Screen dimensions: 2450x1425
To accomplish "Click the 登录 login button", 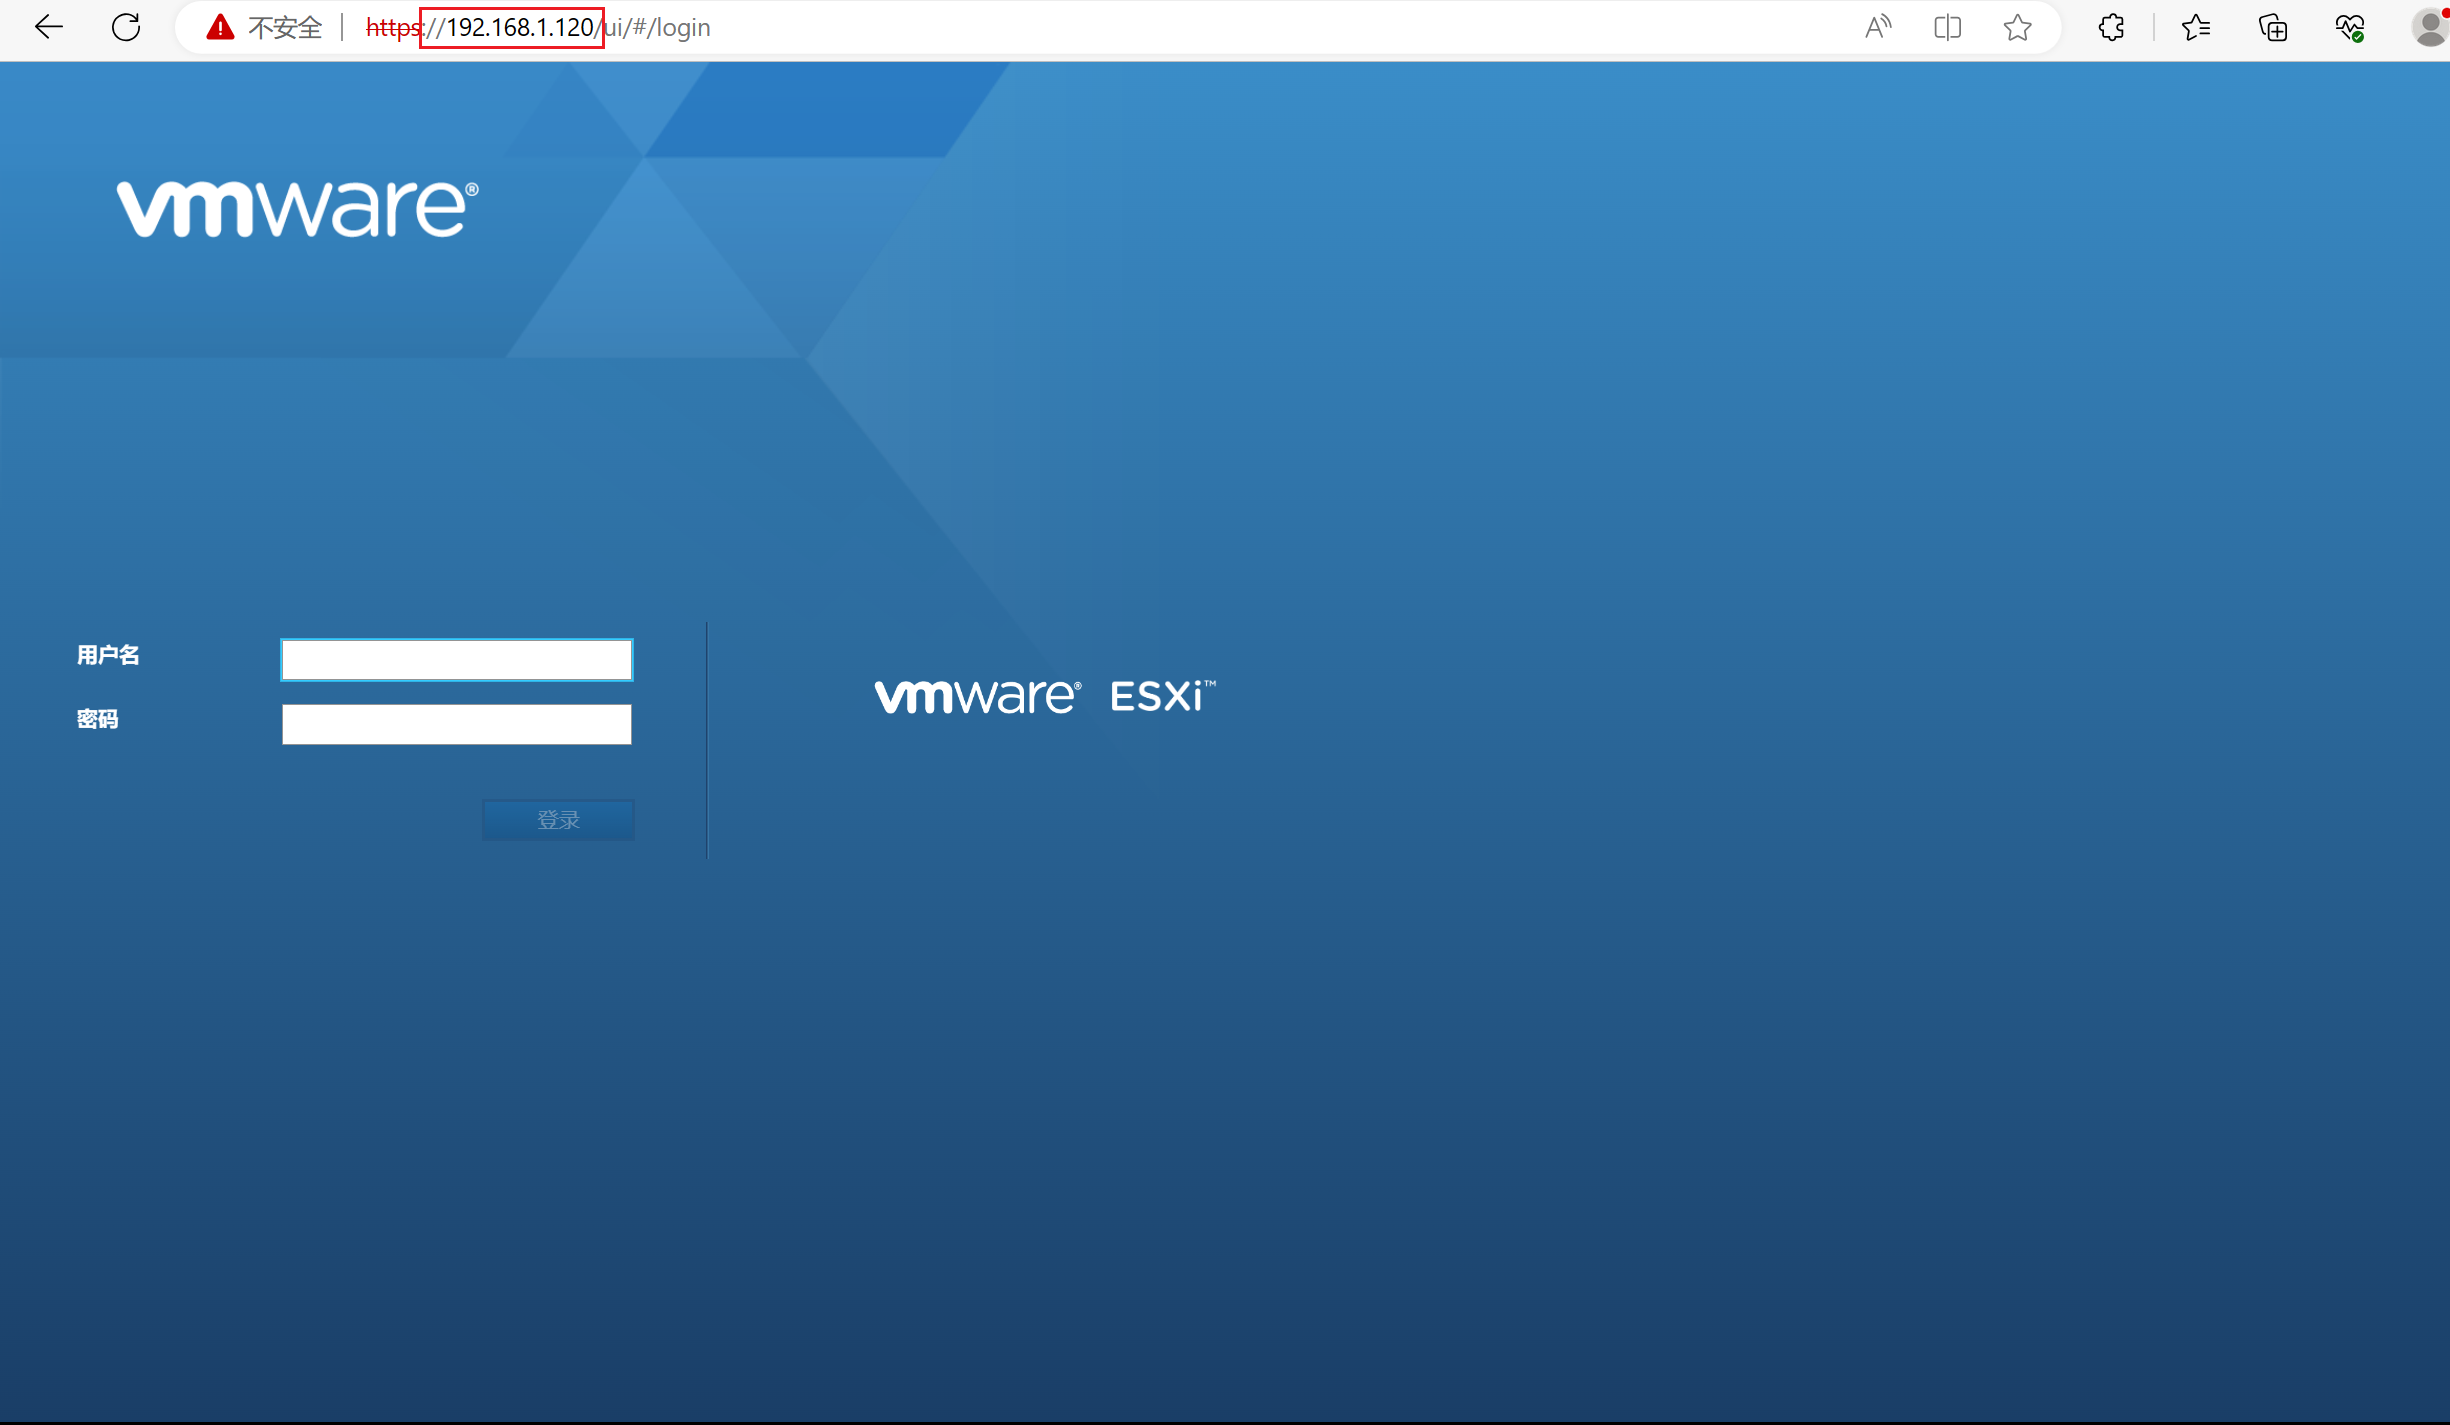I will click(x=558, y=820).
